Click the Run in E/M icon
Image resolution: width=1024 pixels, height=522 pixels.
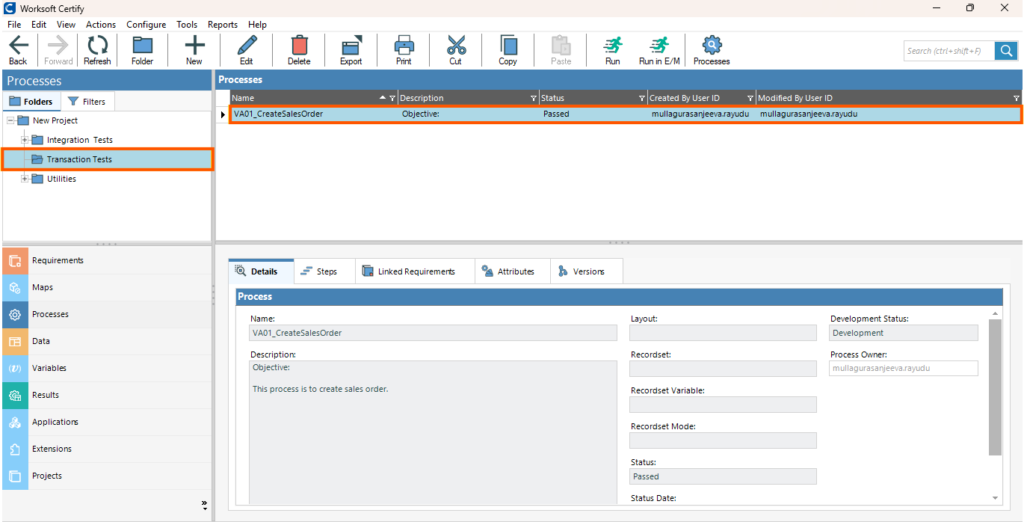tap(659, 50)
